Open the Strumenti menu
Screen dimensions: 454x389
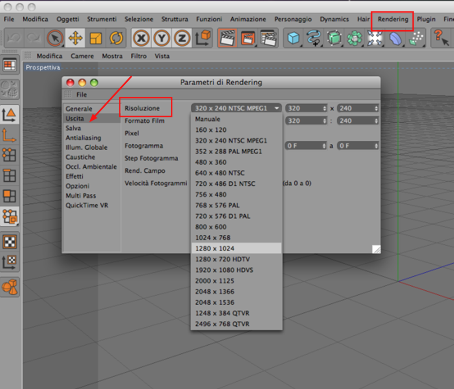pyautogui.click(x=102, y=19)
